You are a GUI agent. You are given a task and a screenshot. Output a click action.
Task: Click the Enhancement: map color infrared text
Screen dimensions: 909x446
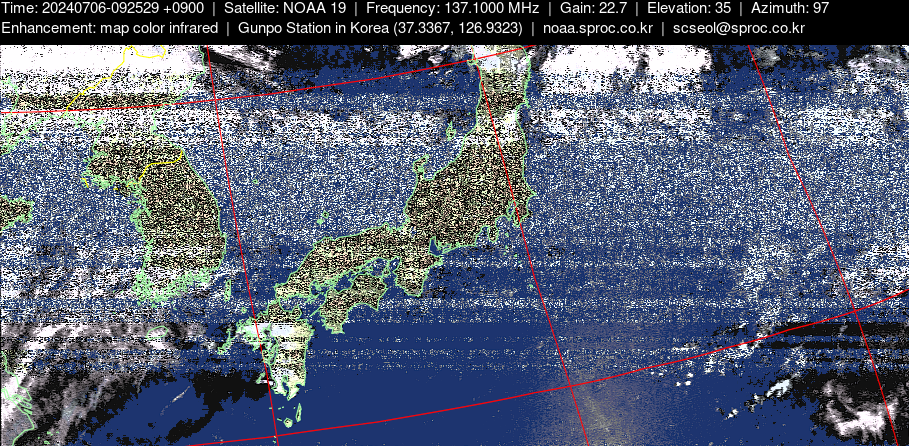(x=109, y=28)
